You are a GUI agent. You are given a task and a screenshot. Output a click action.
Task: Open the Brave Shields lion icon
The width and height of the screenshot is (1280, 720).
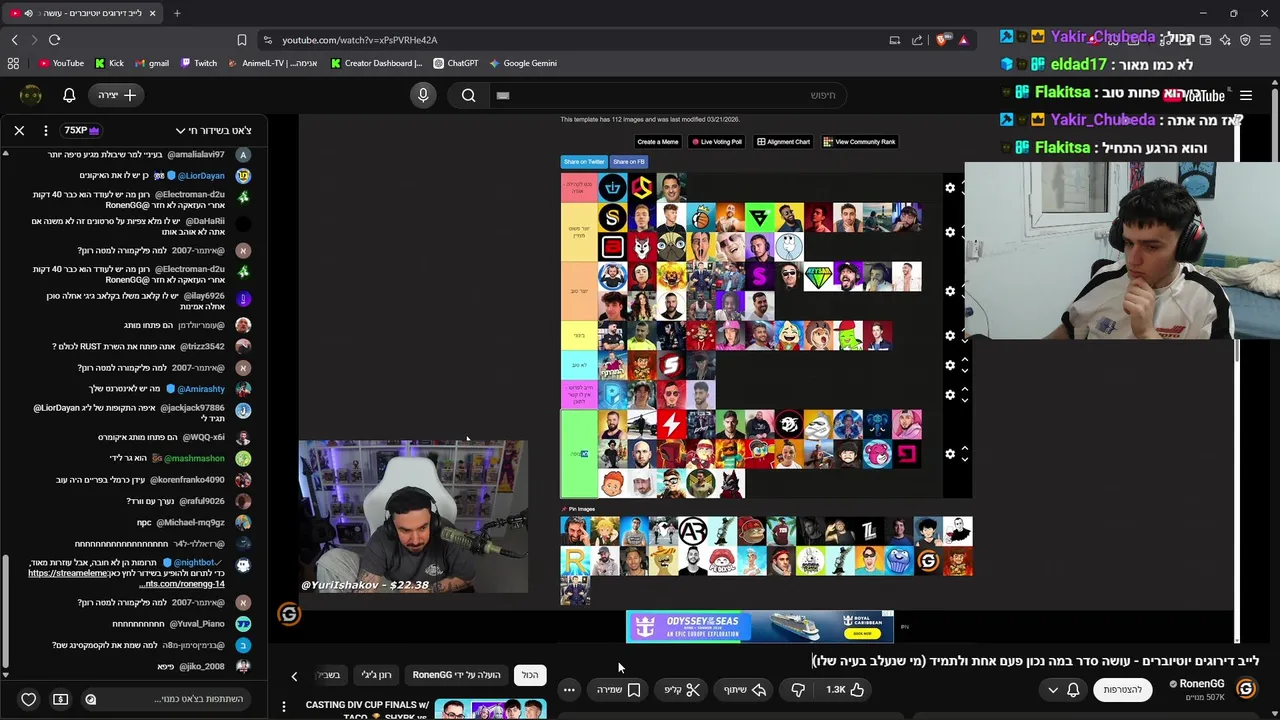[944, 40]
